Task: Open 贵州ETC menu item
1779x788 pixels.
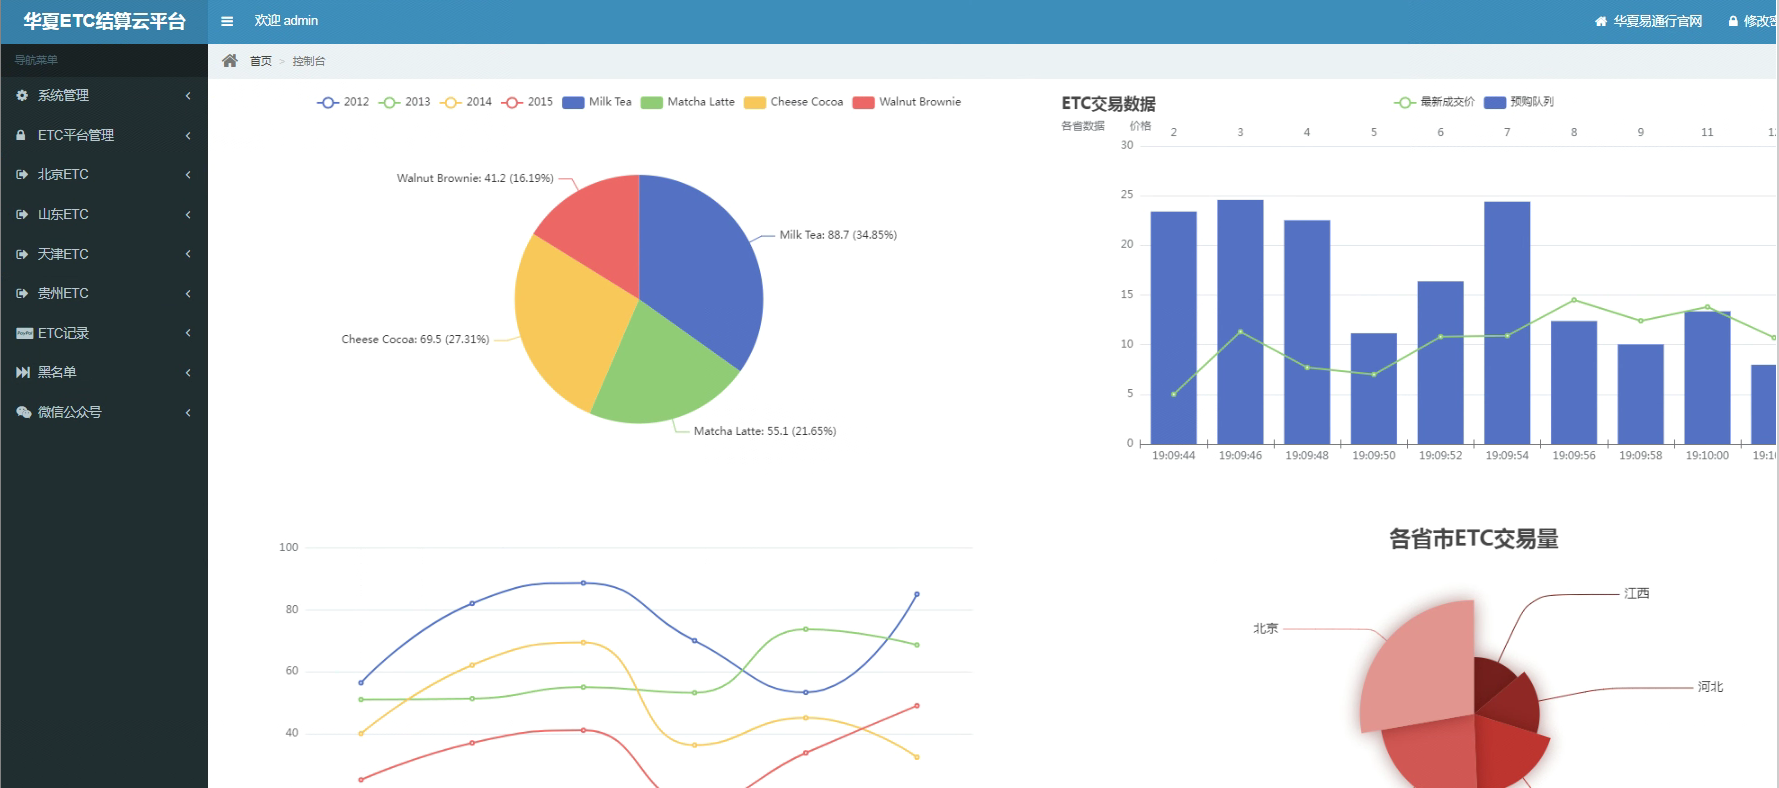Action: coord(104,293)
